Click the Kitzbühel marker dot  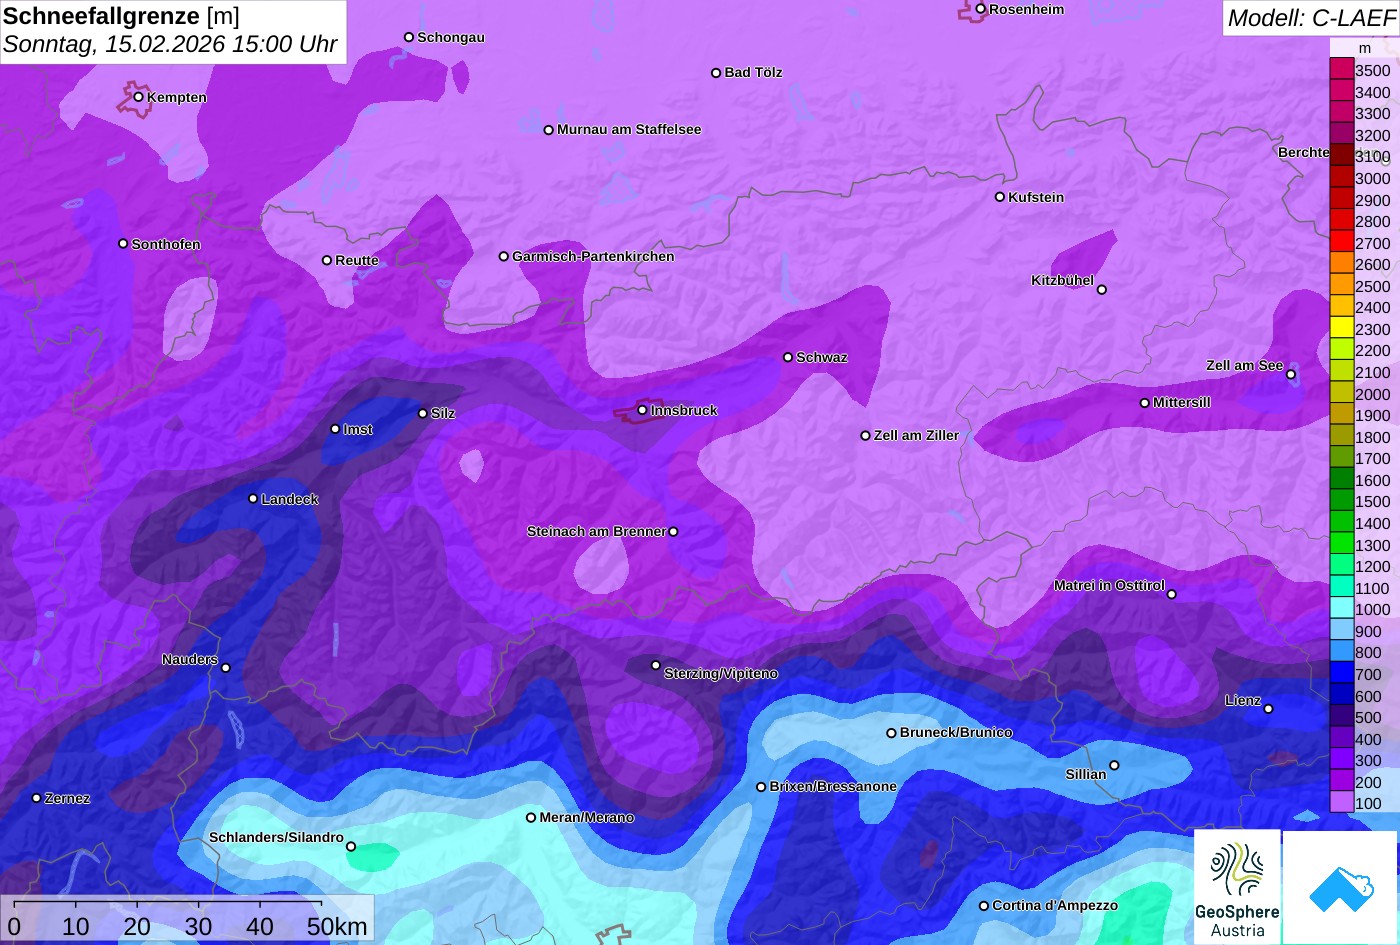coord(1102,290)
